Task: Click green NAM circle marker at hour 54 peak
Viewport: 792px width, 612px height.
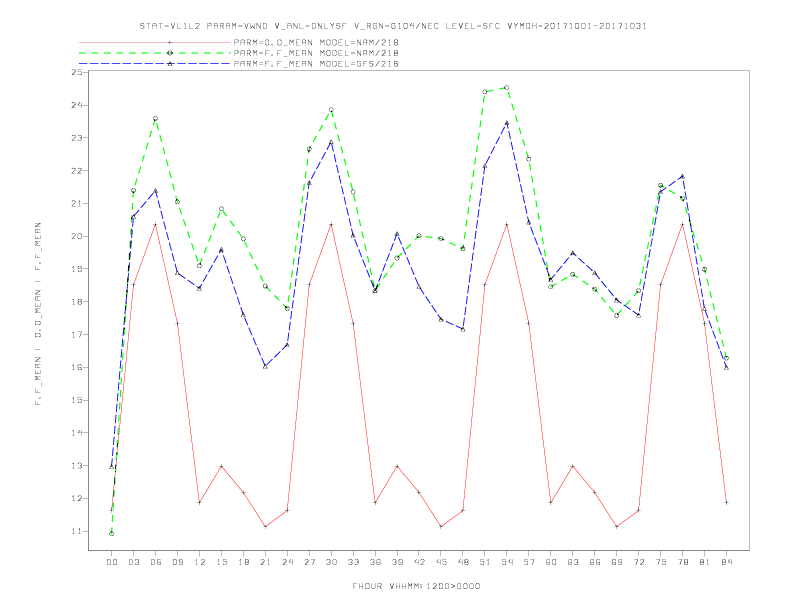Action: (507, 87)
